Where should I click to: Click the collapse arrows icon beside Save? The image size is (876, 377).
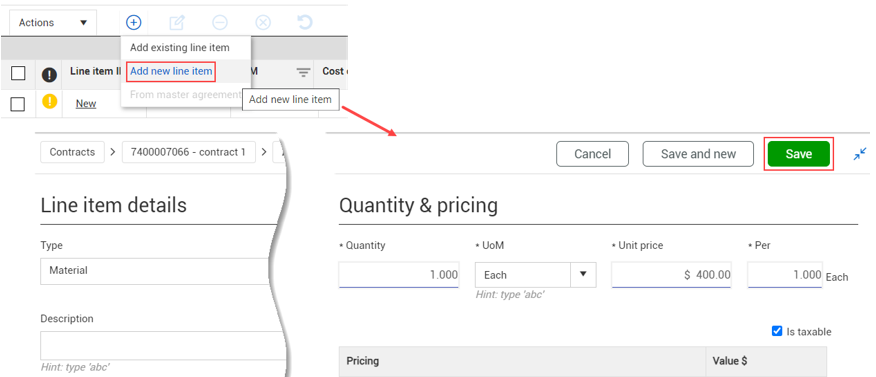pyautogui.click(x=860, y=154)
